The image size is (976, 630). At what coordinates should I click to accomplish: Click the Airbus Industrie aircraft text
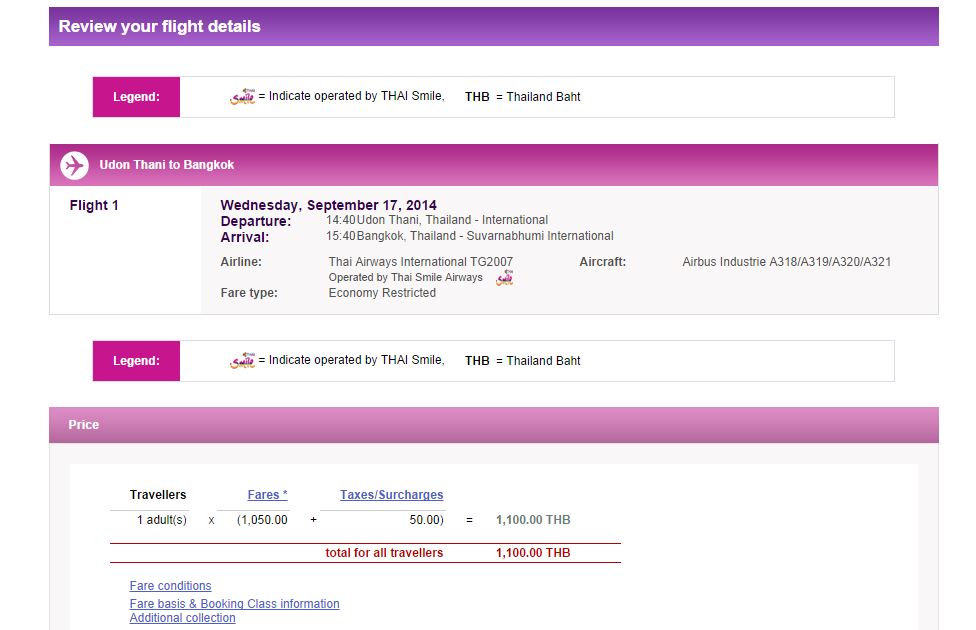[787, 262]
